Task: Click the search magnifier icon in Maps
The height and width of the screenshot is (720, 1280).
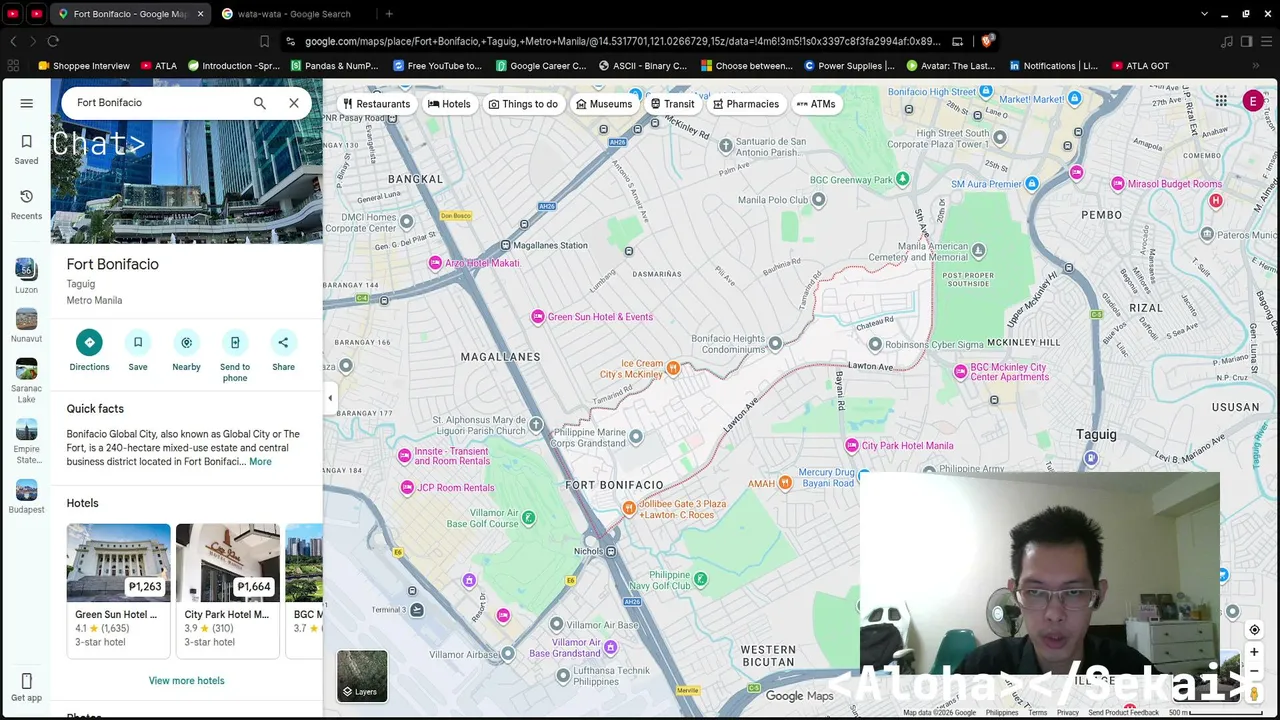Action: pos(260,103)
